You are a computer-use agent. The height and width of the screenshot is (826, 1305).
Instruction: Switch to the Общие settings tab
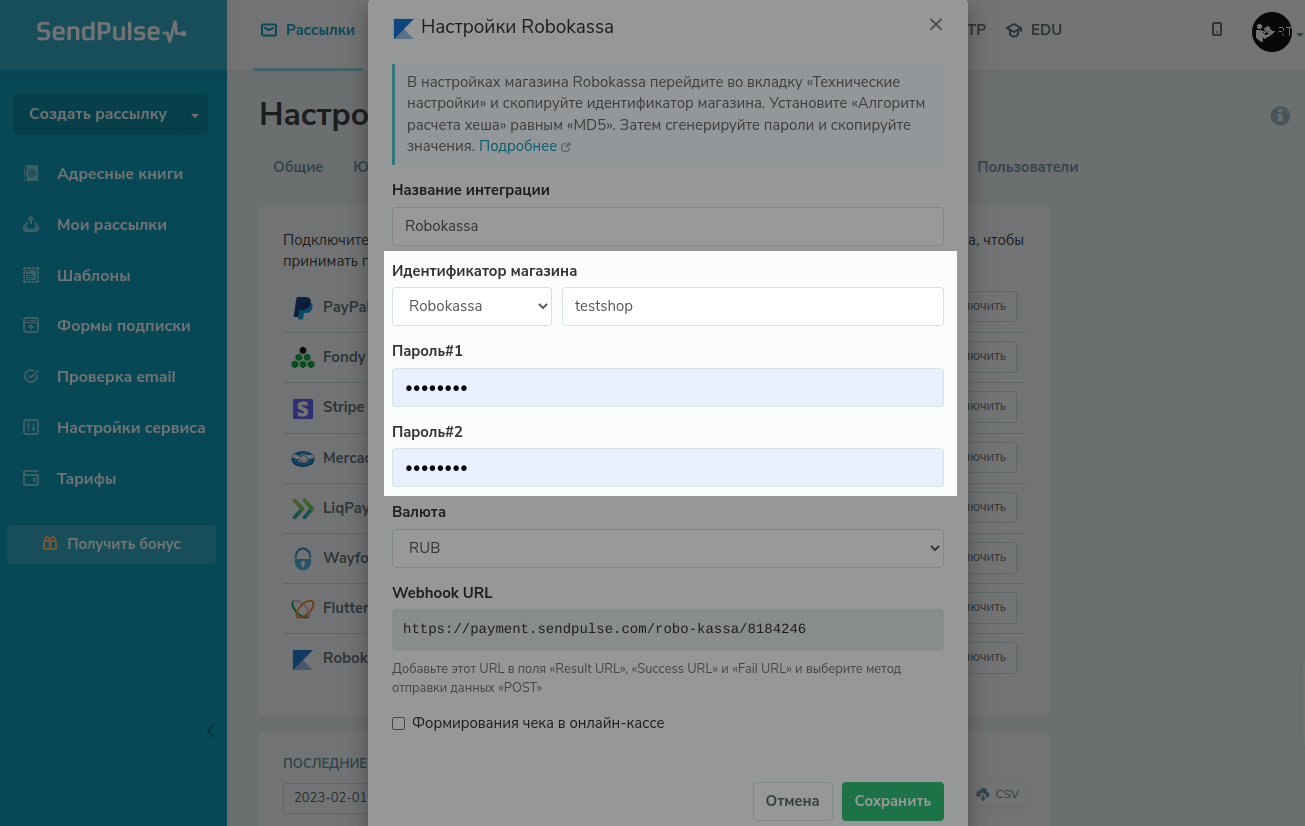click(x=298, y=167)
